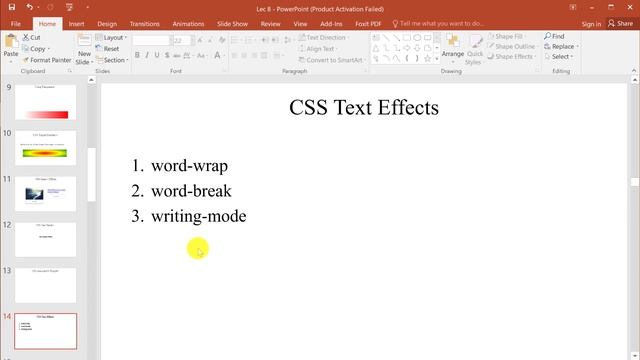Screen dimensions: 640x360
Task: Collapse the ribbon with the arrow
Action: click(634, 71)
